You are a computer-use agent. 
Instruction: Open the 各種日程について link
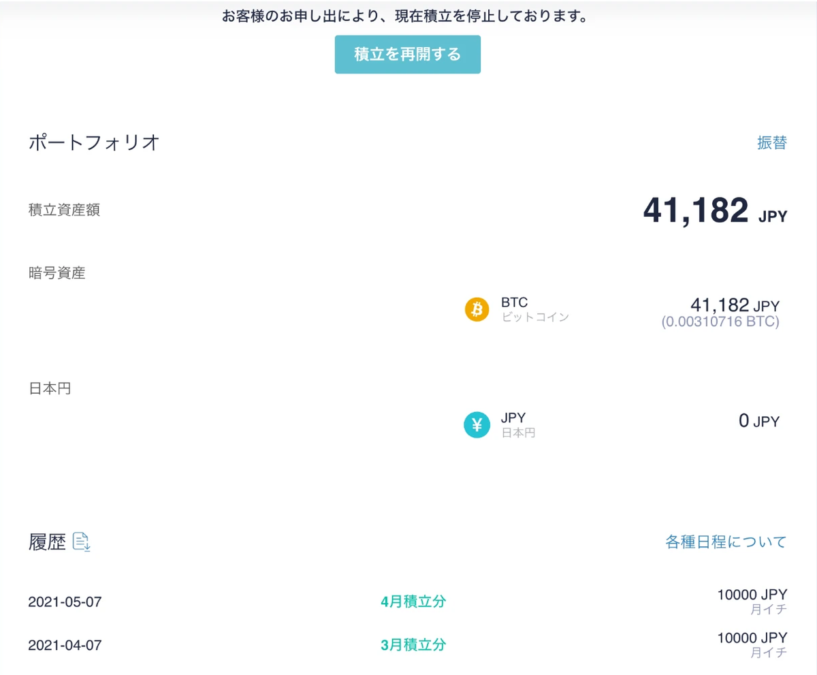click(725, 542)
